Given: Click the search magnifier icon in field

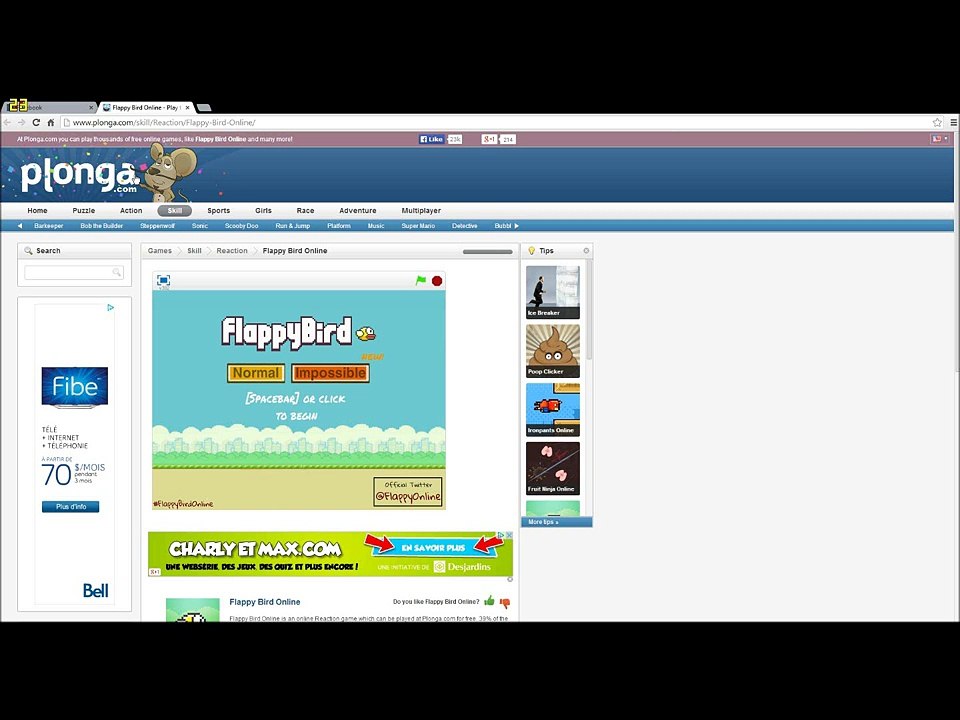Looking at the screenshot, I should 117,272.
